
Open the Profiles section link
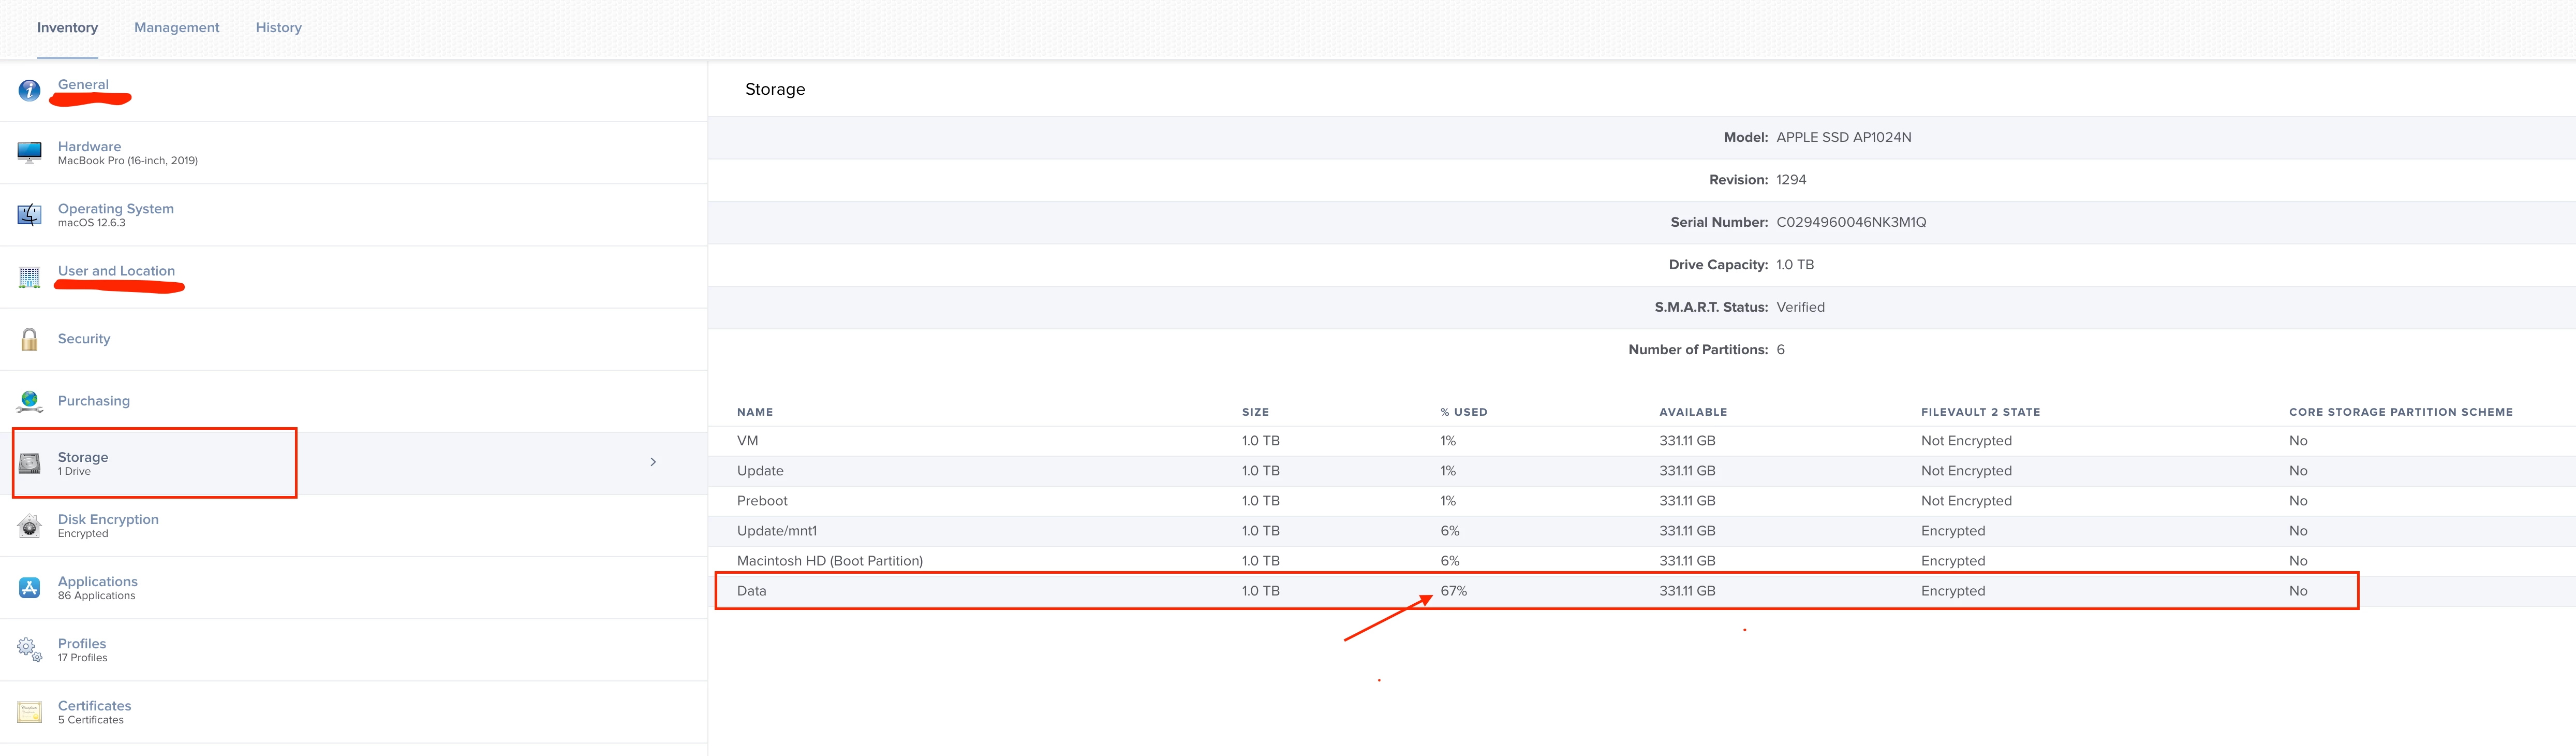(x=82, y=644)
